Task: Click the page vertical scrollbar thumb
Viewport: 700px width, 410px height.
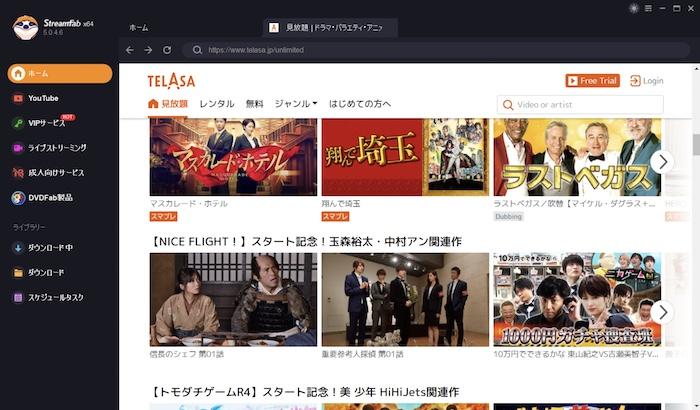Action: click(x=696, y=144)
